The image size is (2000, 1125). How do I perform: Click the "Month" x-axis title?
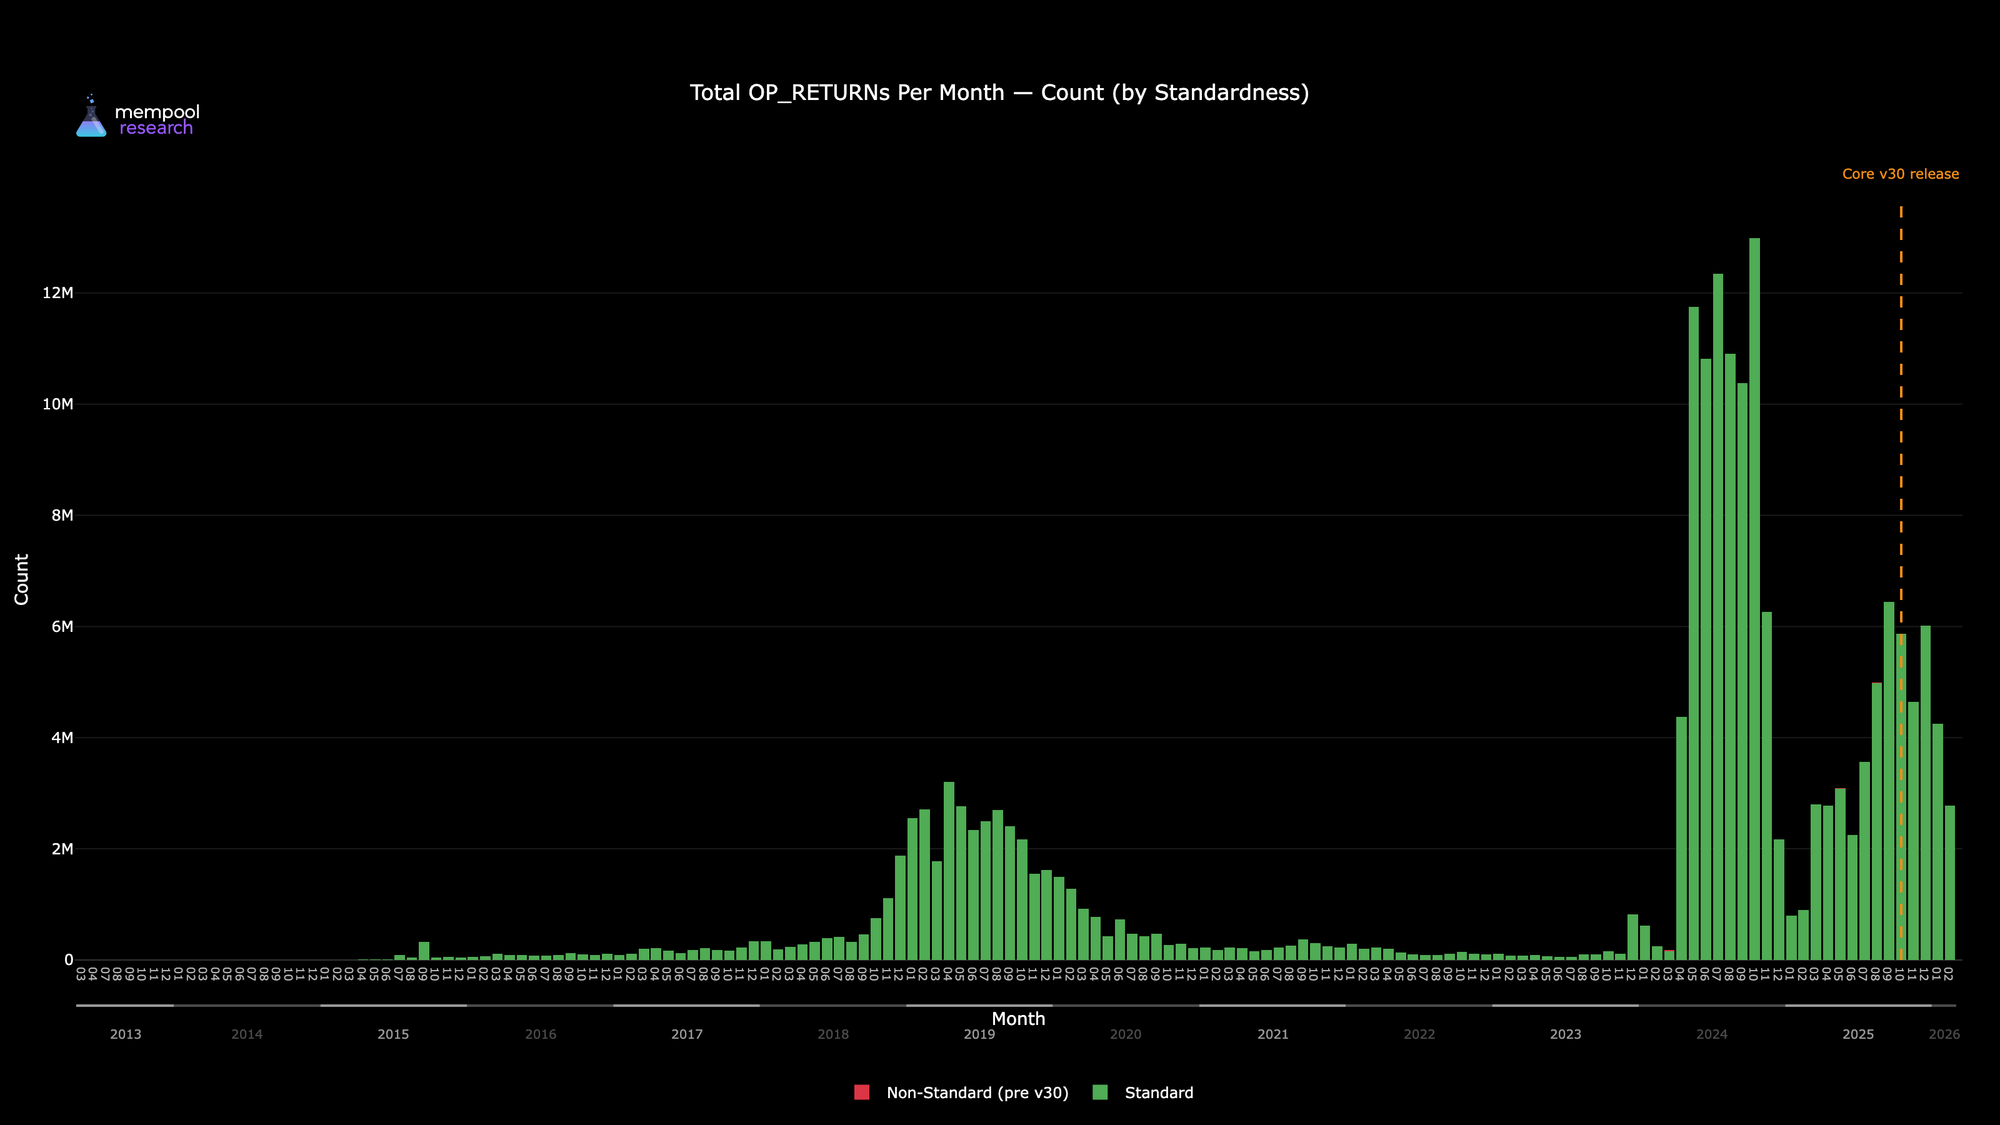(1018, 1019)
